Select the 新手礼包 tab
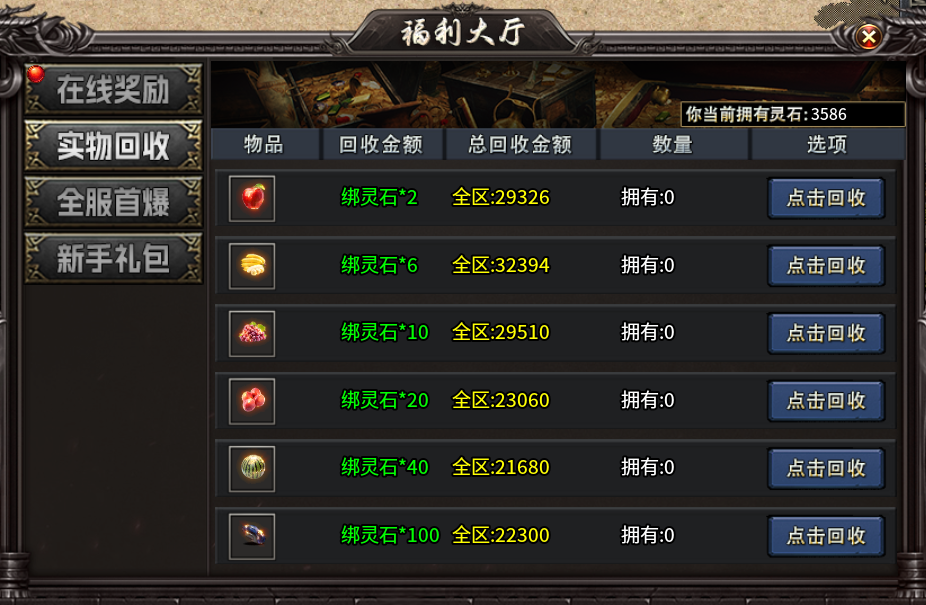926x605 pixels. pyautogui.click(x=113, y=258)
